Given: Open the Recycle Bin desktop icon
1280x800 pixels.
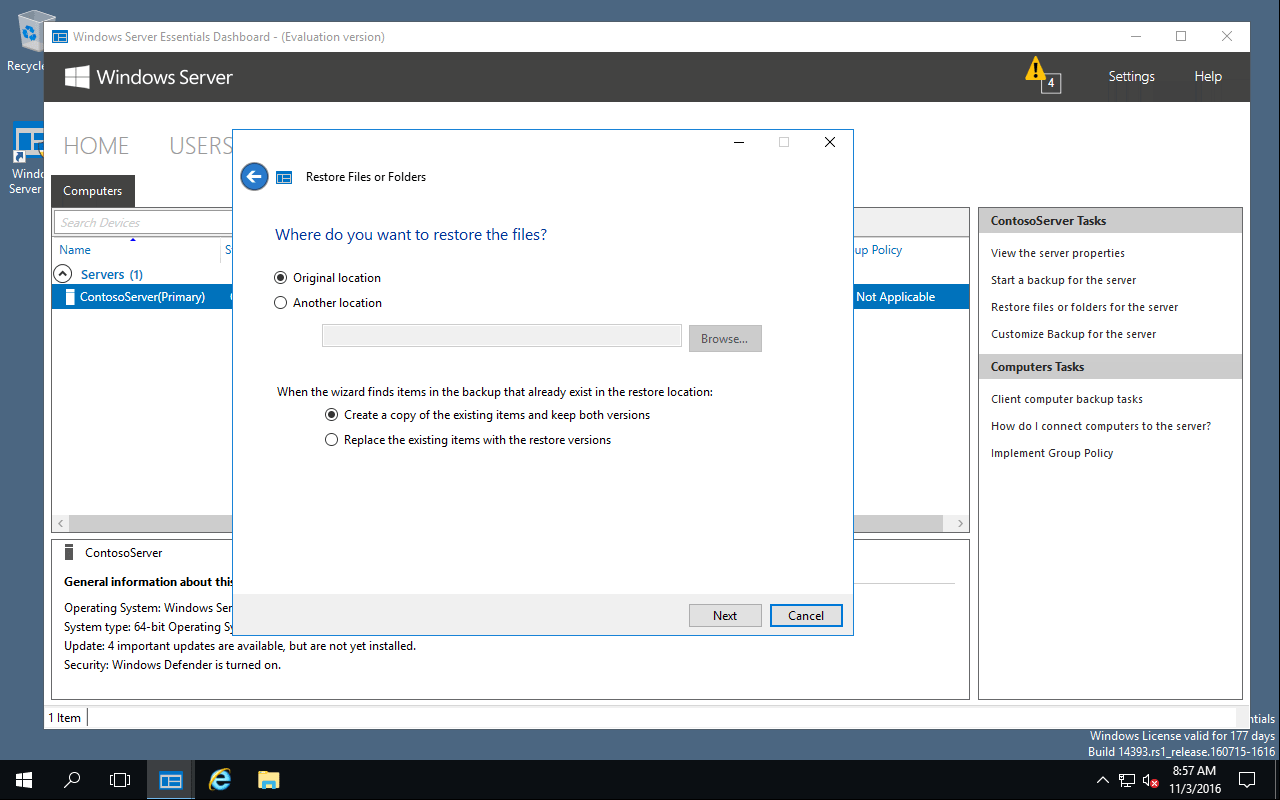Looking at the screenshot, I should click(28, 42).
